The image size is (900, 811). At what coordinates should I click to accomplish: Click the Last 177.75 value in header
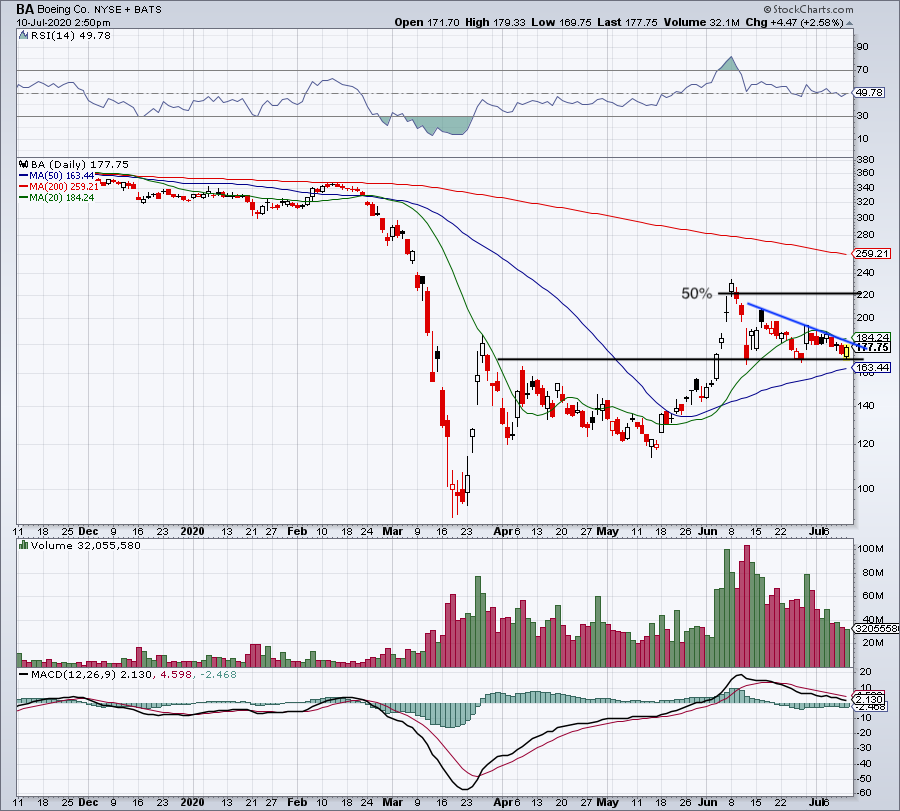pyautogui.click(x=627, y=22)
